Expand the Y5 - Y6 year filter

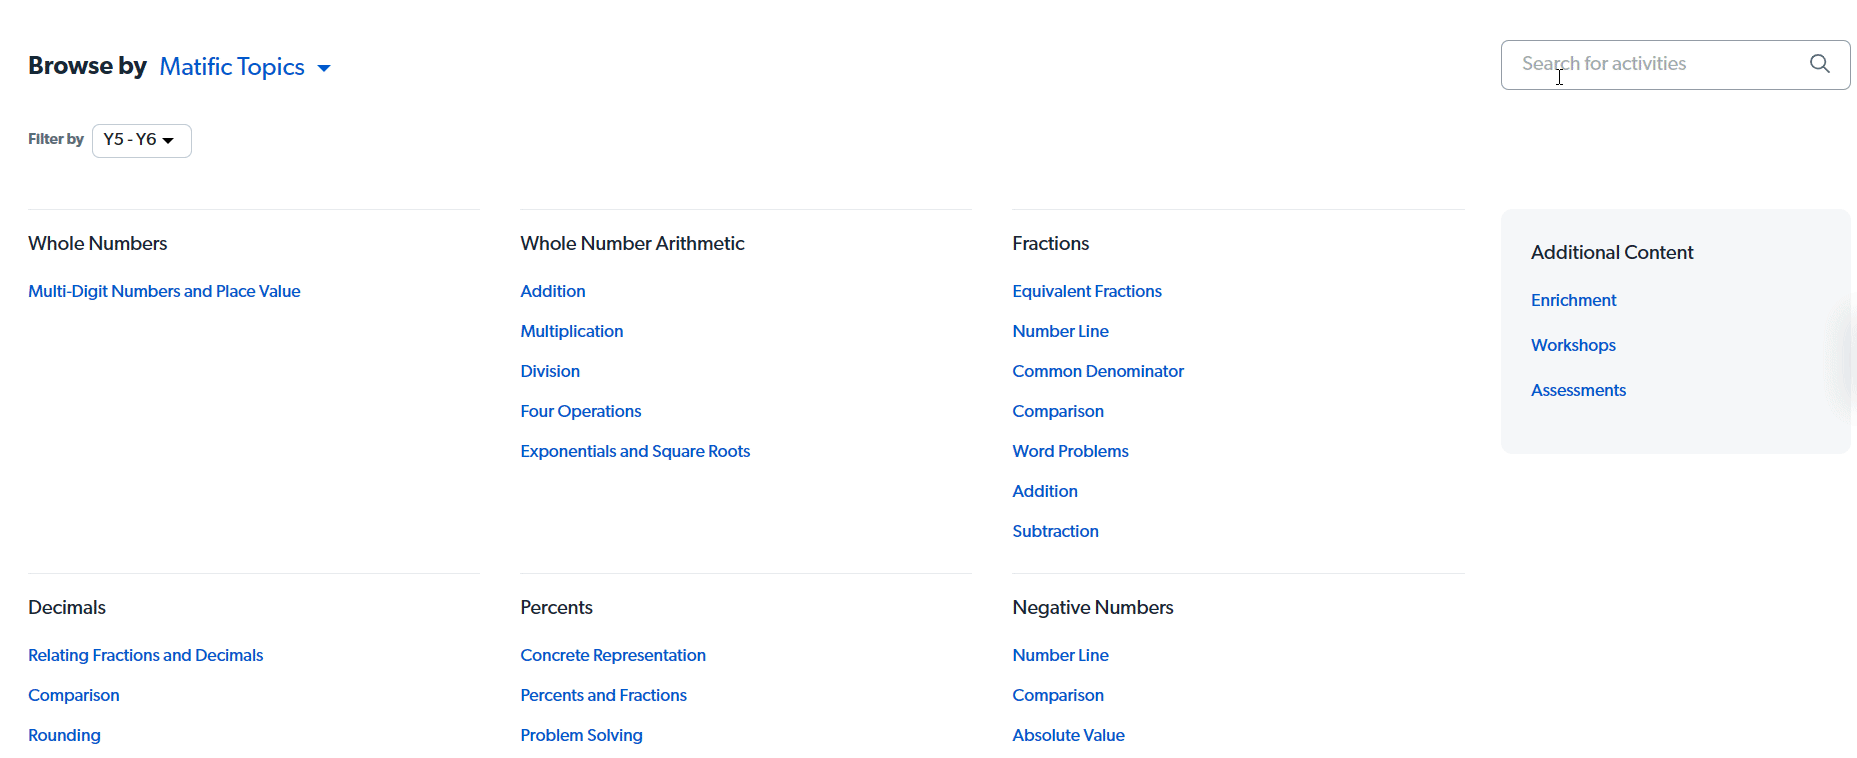pos(141,140)
